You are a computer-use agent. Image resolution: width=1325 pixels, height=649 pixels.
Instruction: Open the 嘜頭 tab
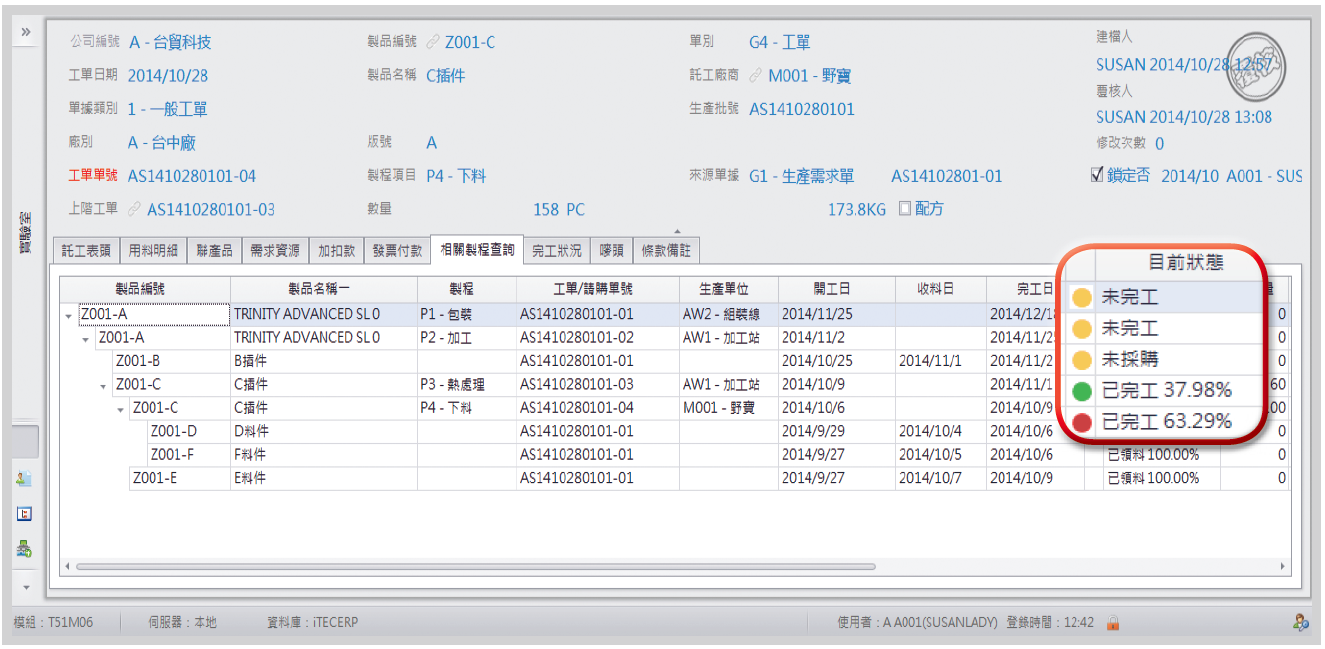click(x=611, y=250)
